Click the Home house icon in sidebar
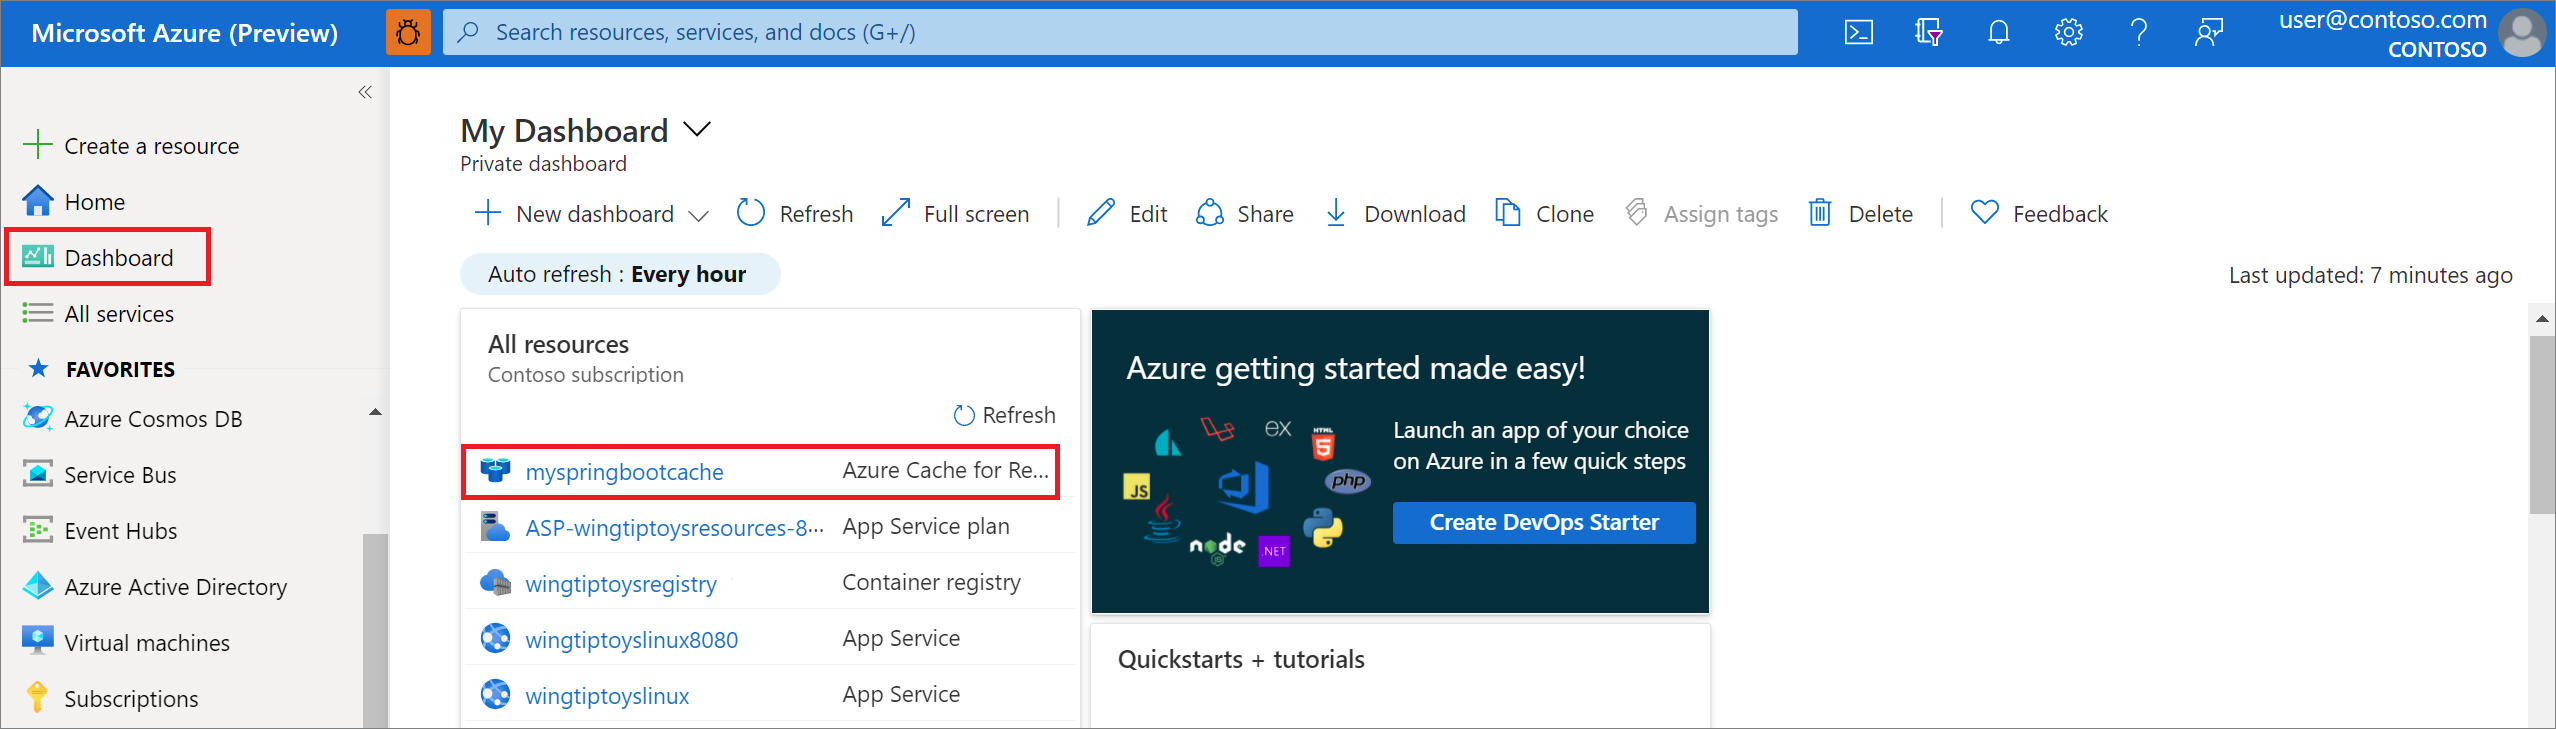This screenshot has width=2556, height=729. [38, 201]
